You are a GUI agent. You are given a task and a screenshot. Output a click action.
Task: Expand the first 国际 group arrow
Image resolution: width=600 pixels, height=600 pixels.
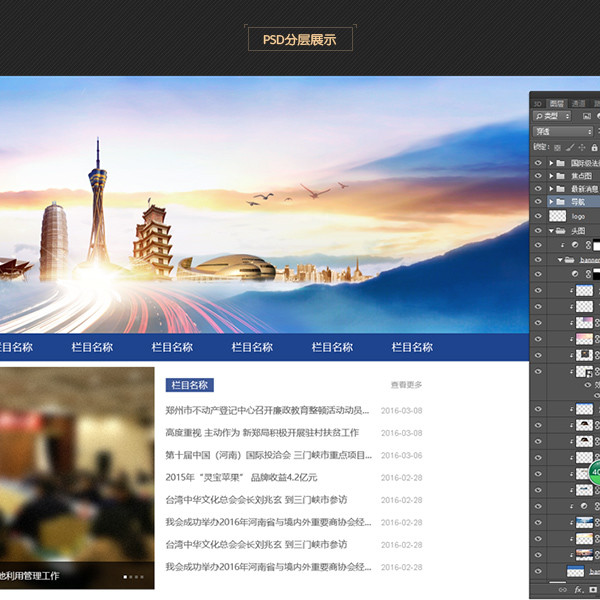tap(551, 163)
